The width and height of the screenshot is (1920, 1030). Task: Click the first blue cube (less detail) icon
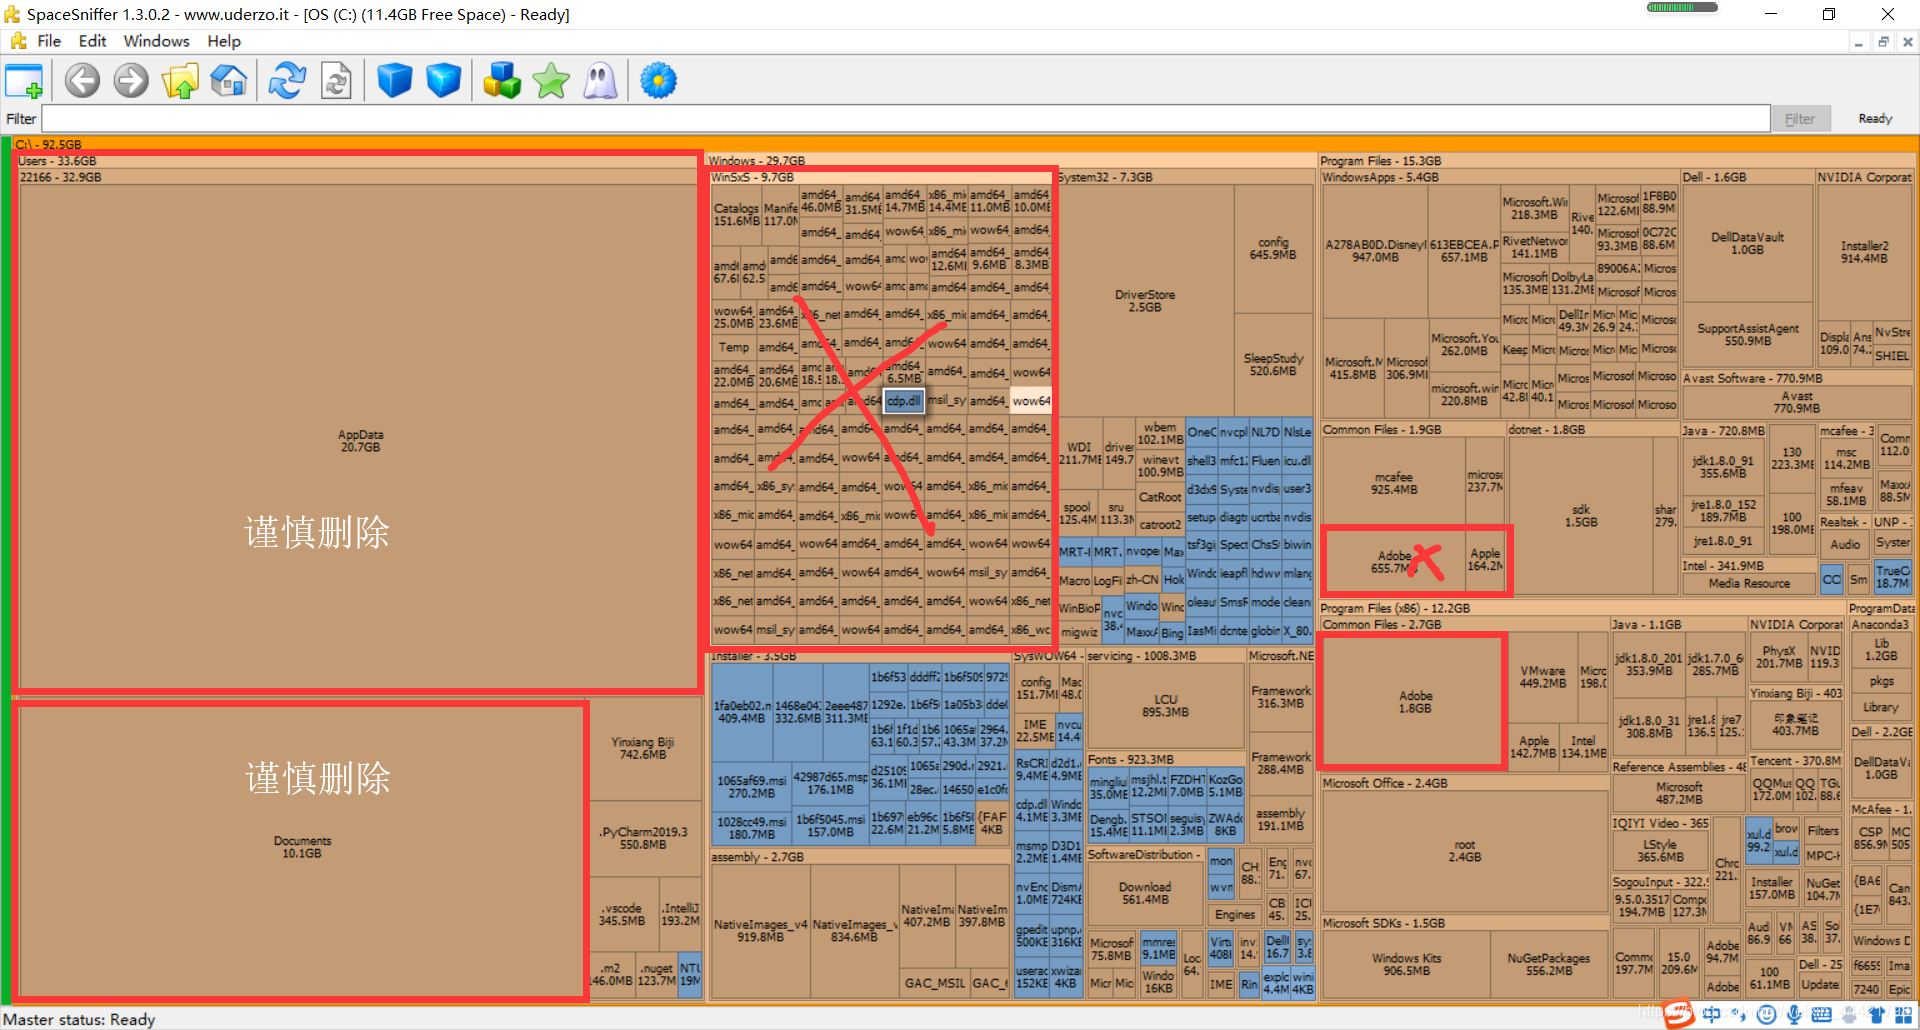pyautogui.click(x=395, y=81)
